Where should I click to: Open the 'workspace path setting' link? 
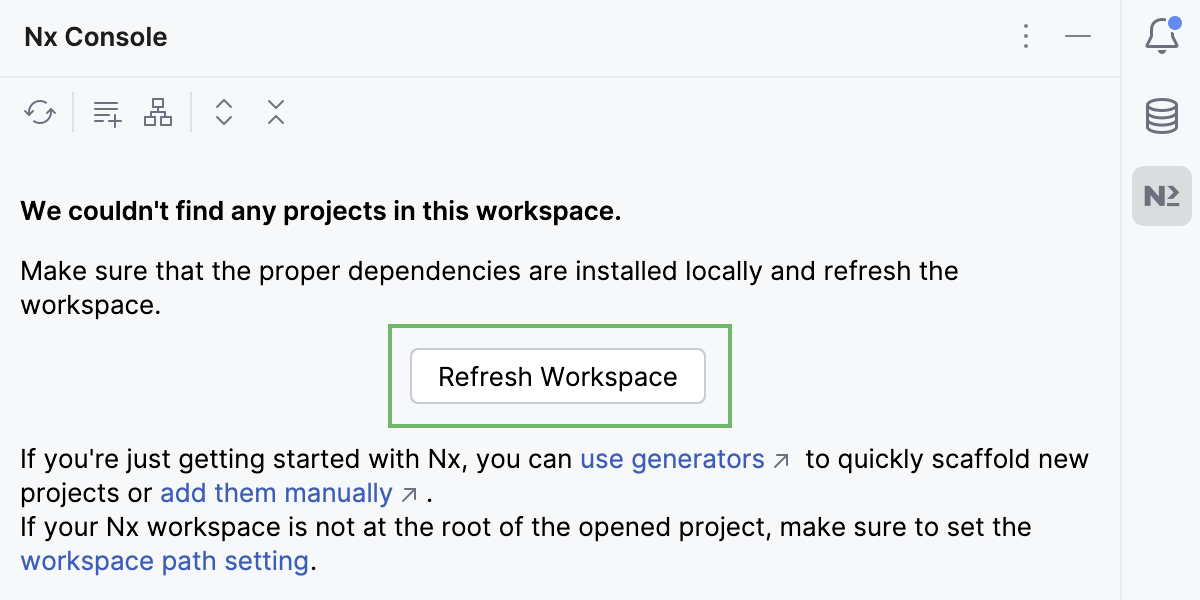pos(163,561)
